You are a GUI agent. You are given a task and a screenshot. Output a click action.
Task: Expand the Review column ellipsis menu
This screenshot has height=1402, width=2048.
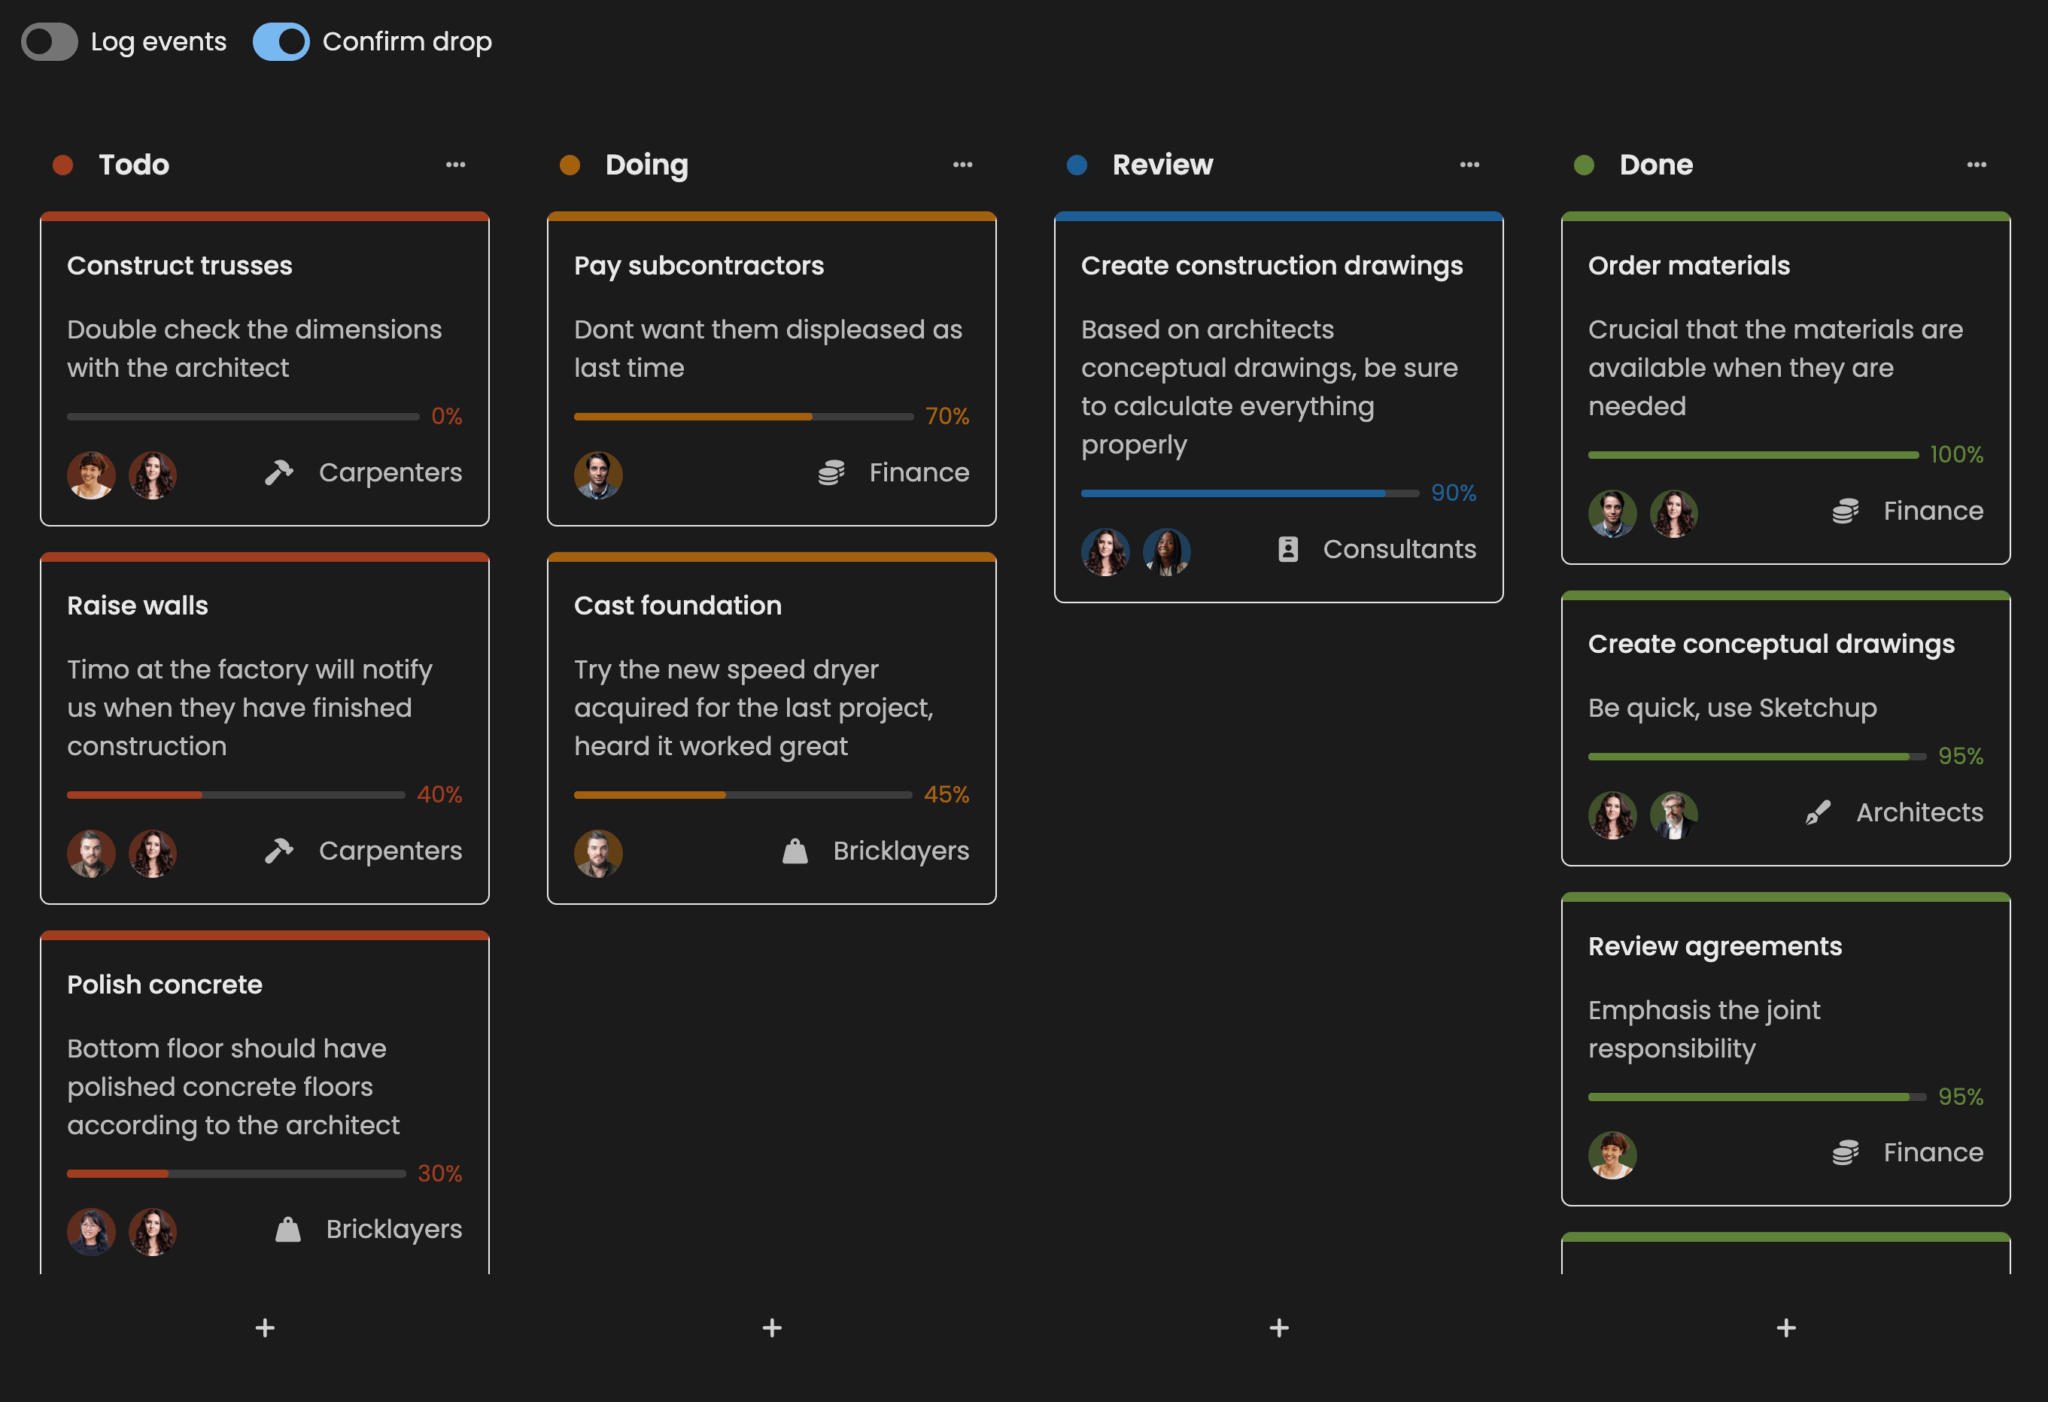[1470, 165]
